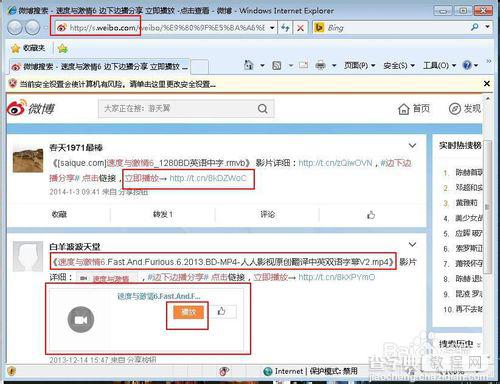The width and height of the screenshot is (500, 384).
Task: Click the browser Forward button
Action: point(33,27)
